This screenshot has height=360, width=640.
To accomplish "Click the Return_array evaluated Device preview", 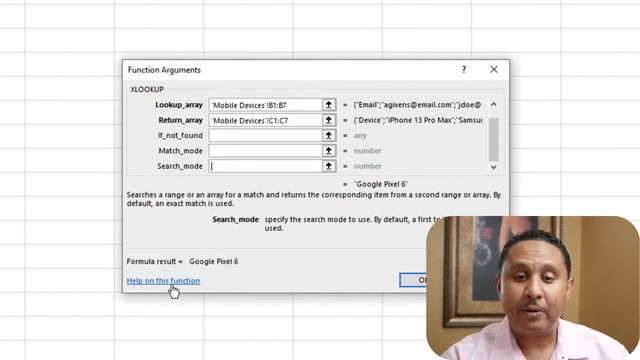I will [418, 120].
